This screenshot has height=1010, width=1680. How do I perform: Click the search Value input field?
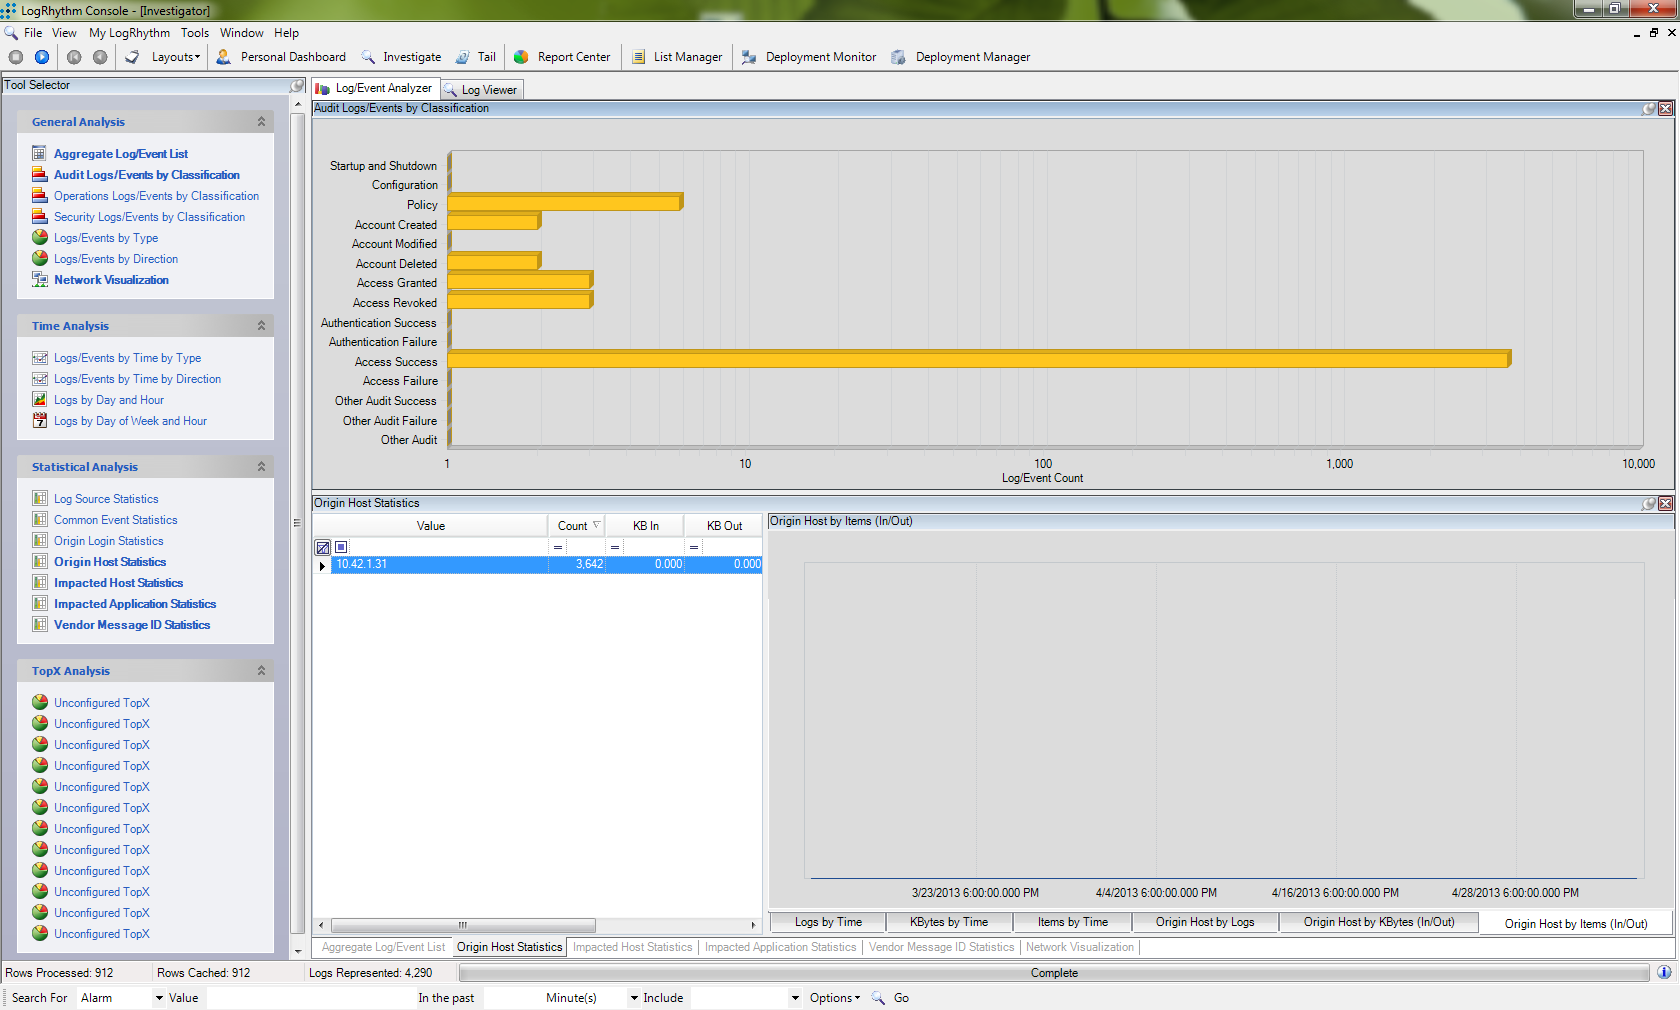pyautogui.click(x=309, y=998)
